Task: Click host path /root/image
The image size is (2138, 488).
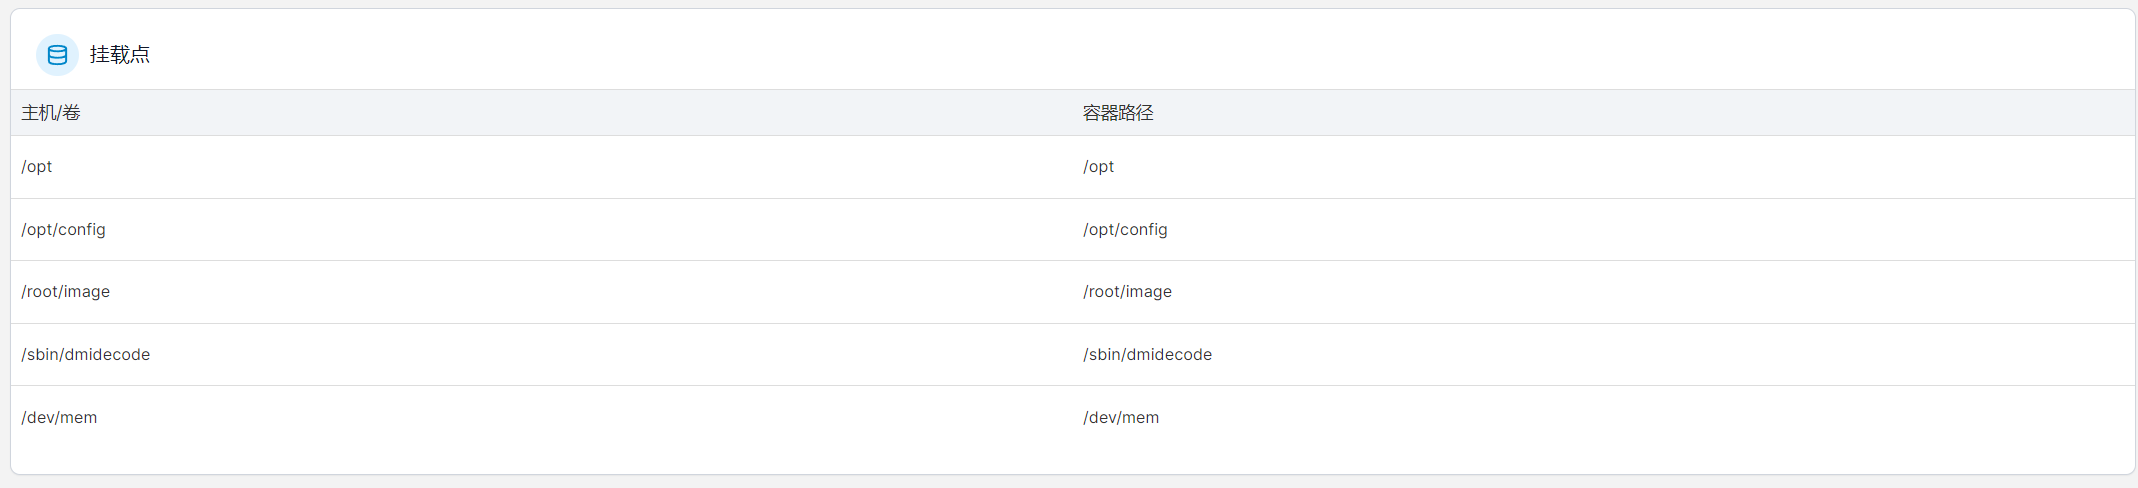Action: click(66, 292)
